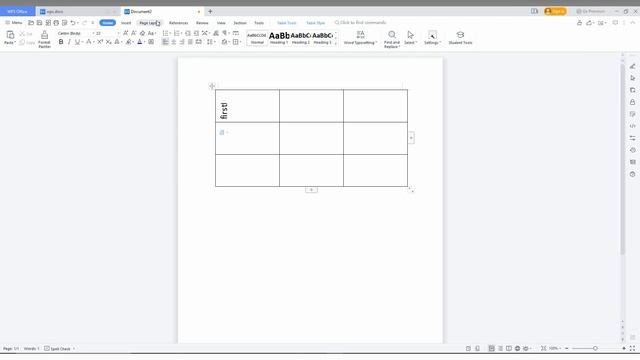Toggle subscript formatting

click(108, 42)
